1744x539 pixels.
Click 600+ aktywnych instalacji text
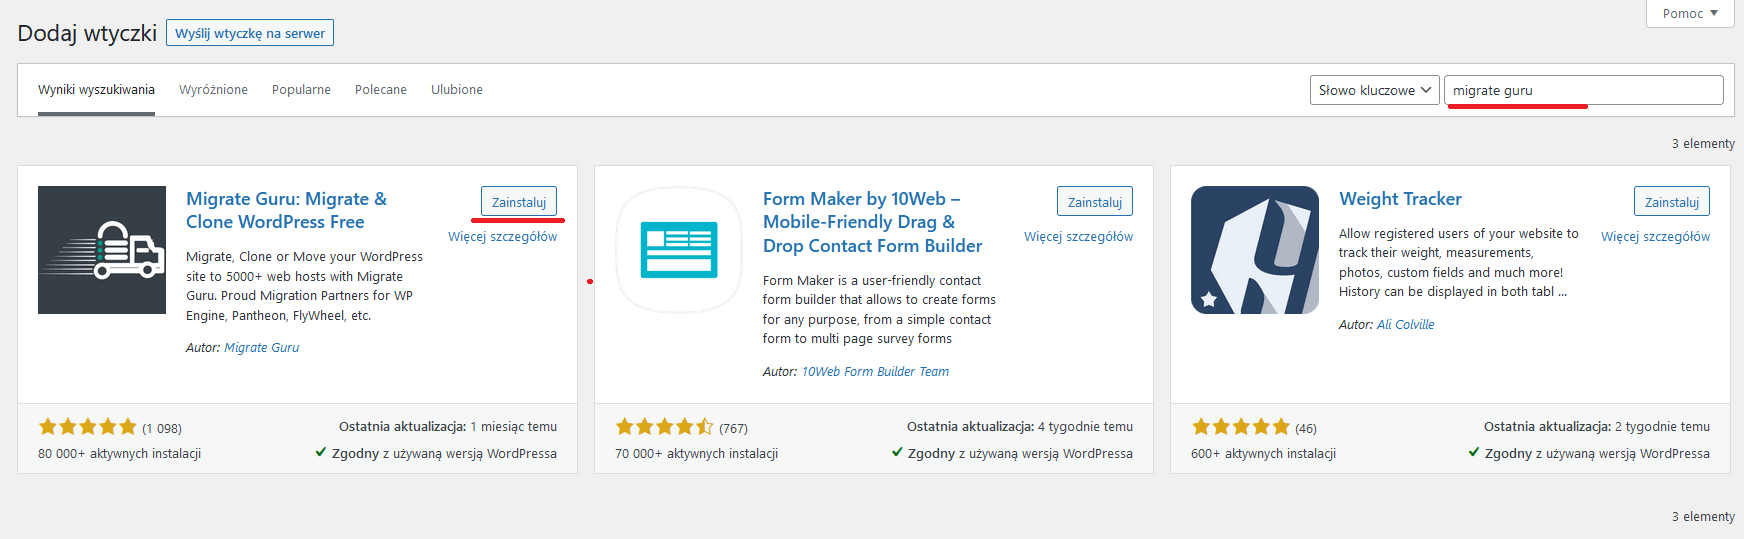1264,454
